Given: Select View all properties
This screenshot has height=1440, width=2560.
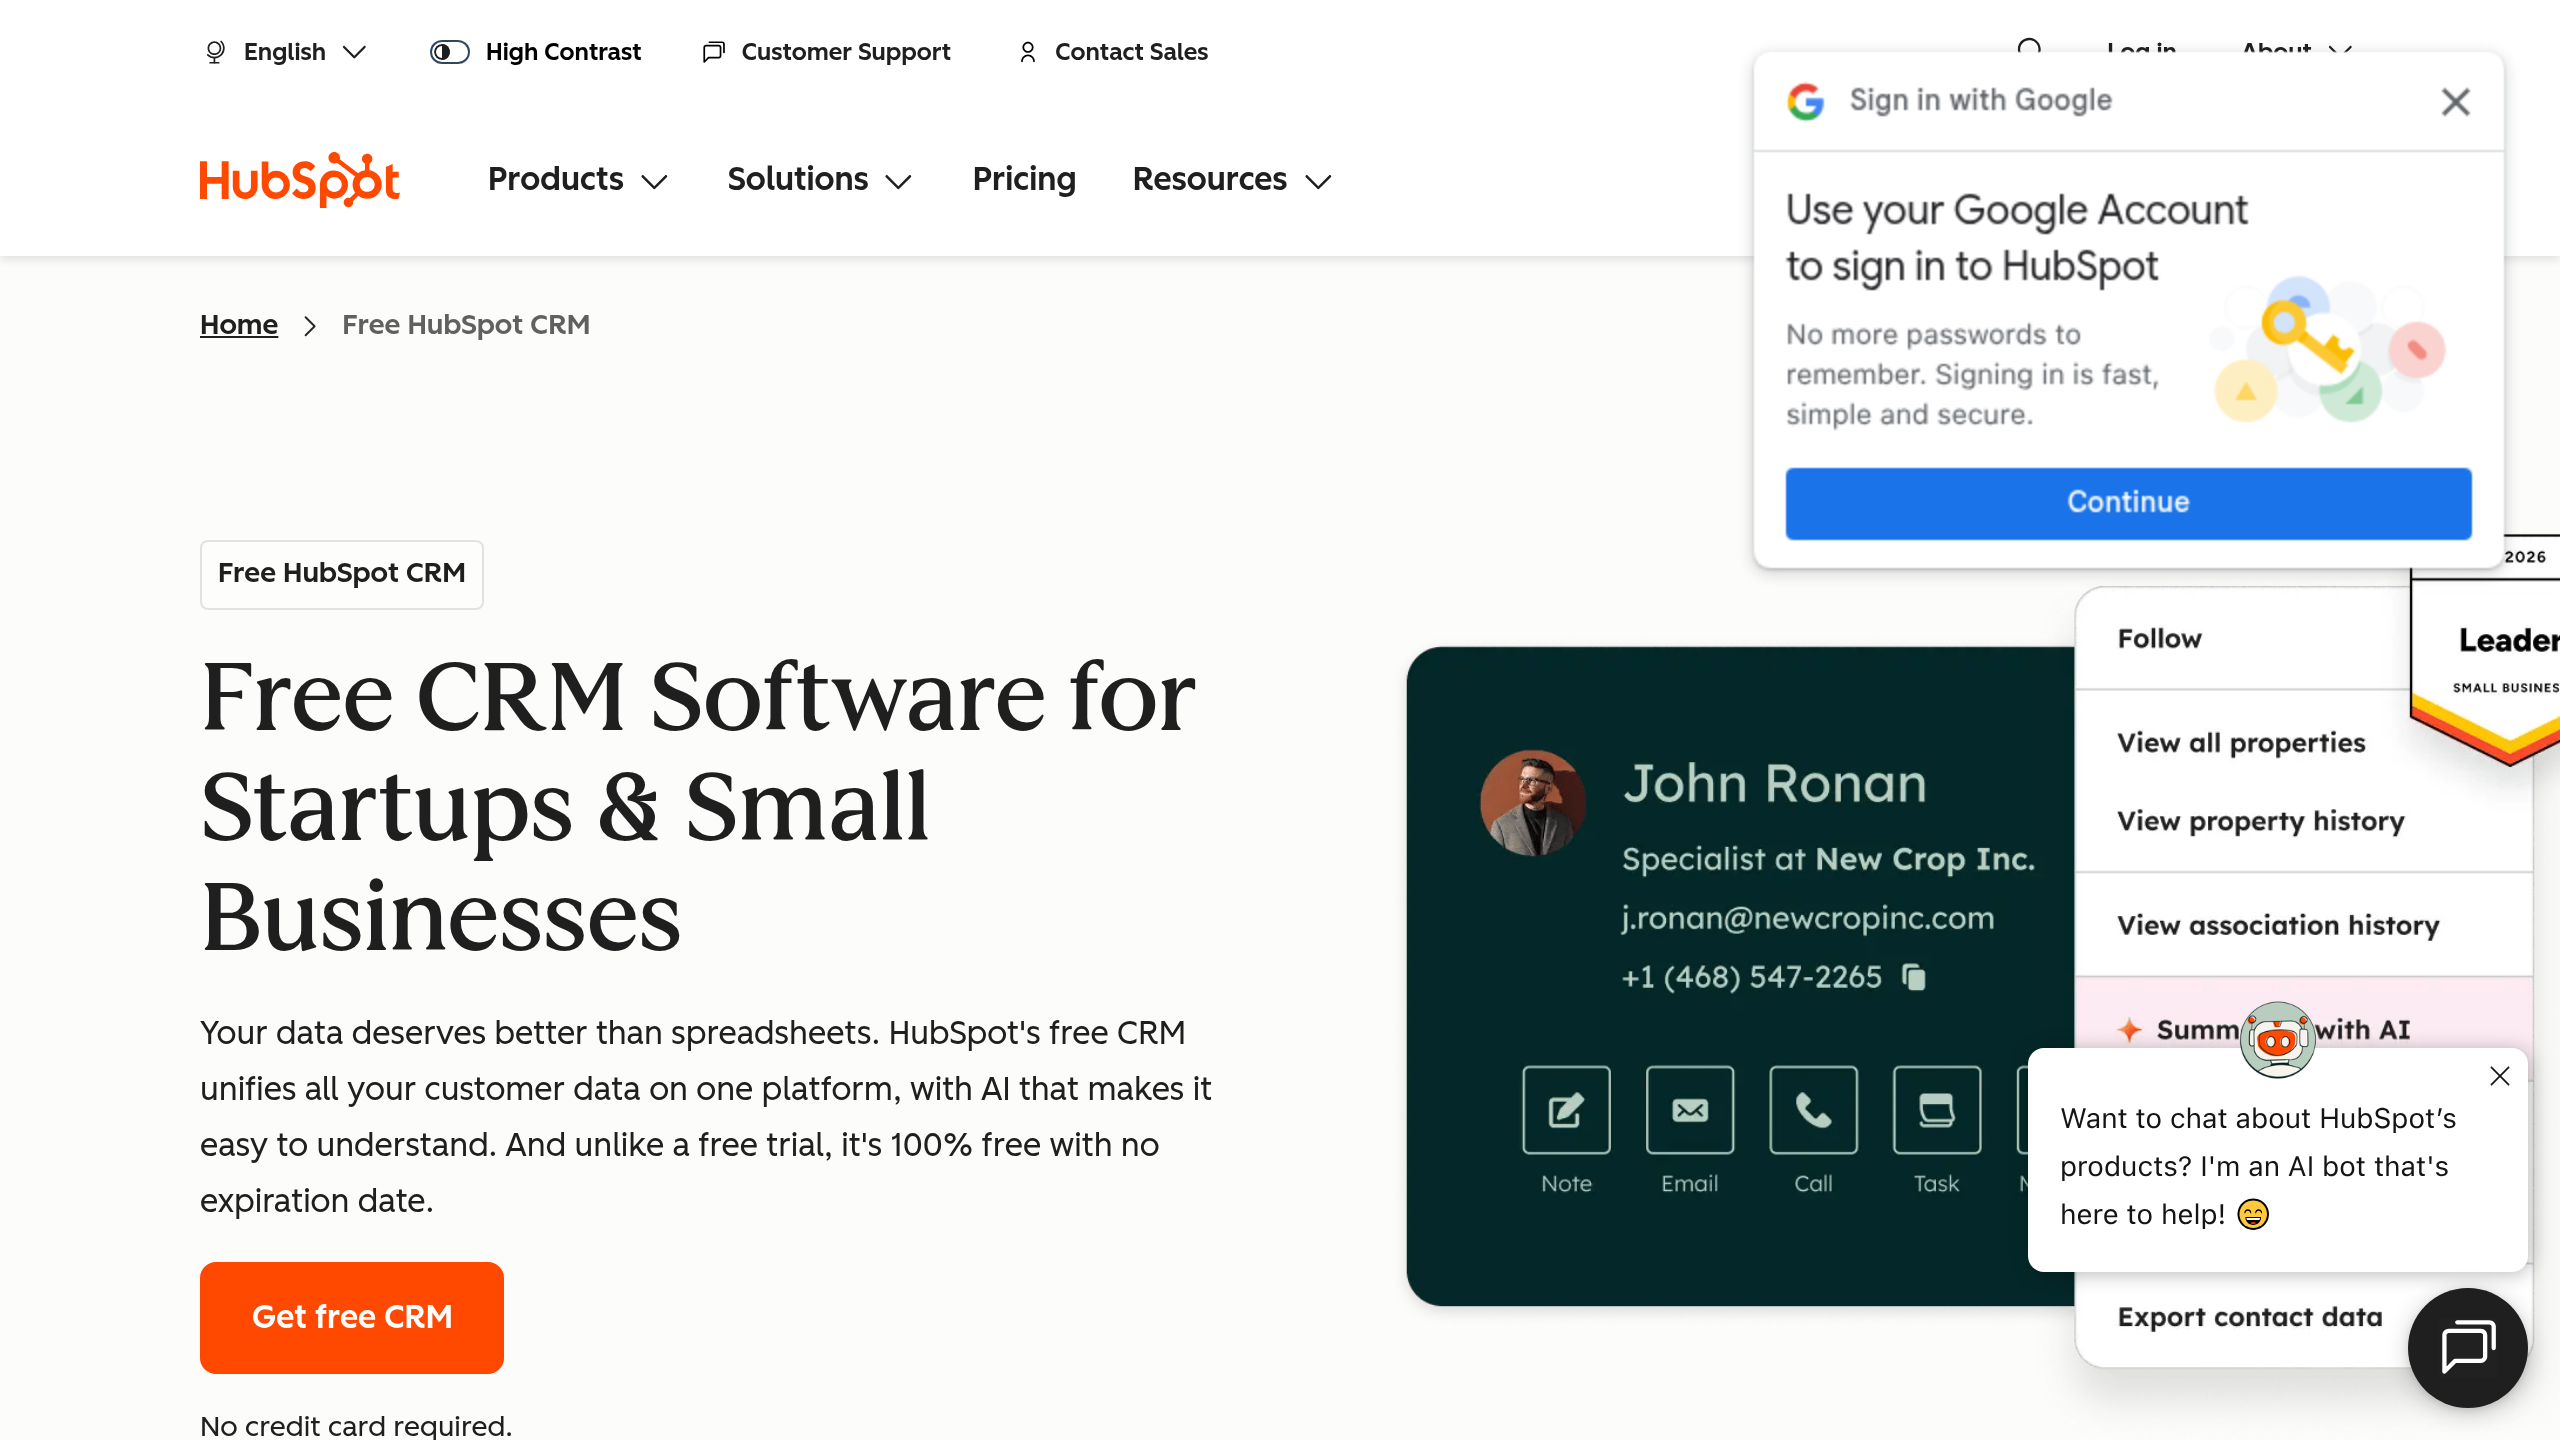Looking at the screenshot, I should tap(2241, 743).
